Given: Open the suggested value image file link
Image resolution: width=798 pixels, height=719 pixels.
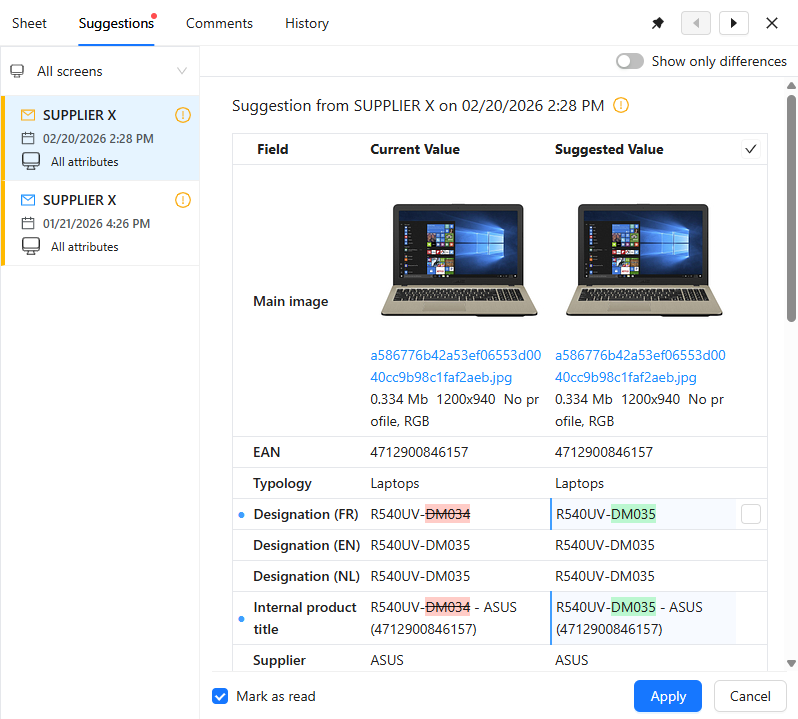Looking at the screenshot, I should tap(640, 366).
